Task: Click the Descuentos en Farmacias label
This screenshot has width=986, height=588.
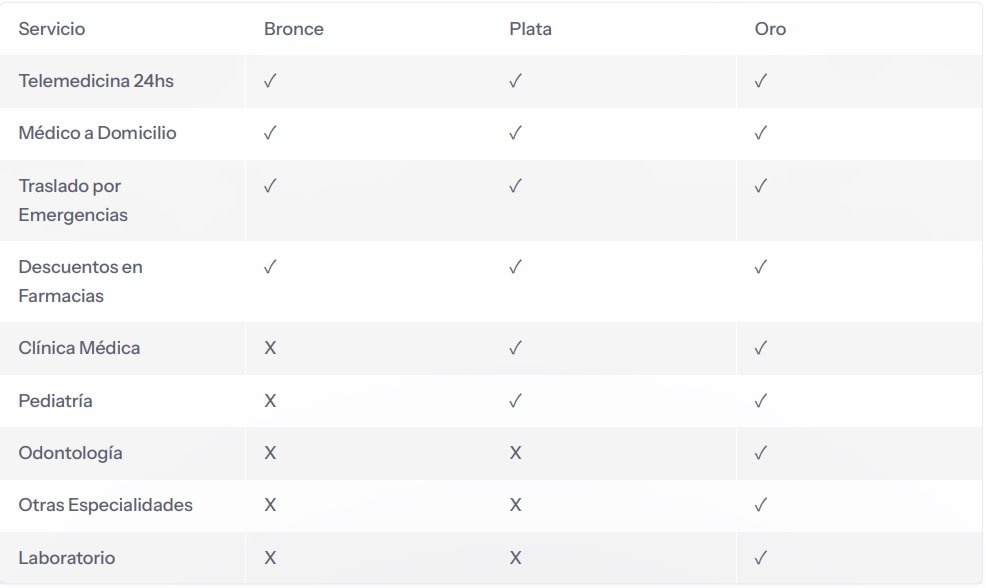Action: 80,281
